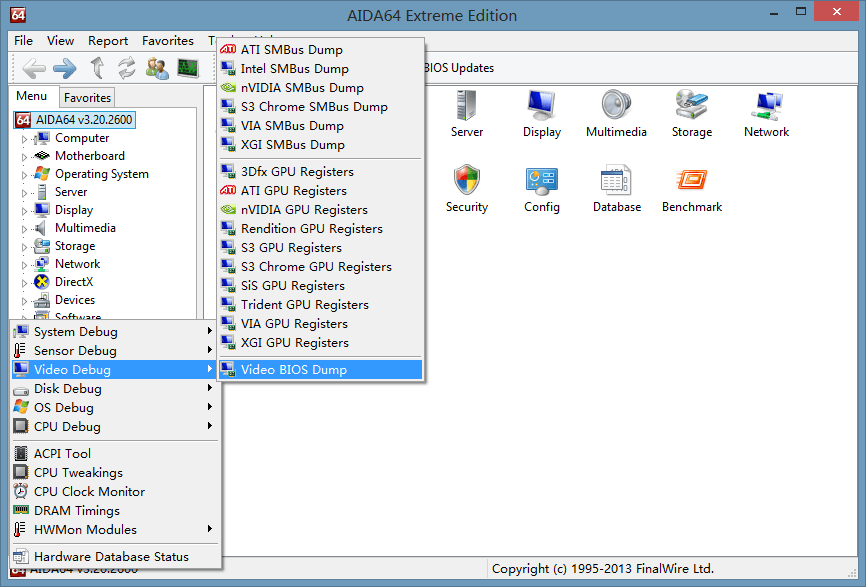Expand the DirectX tree node
This screenshot has height=587, width=866.
24,283
